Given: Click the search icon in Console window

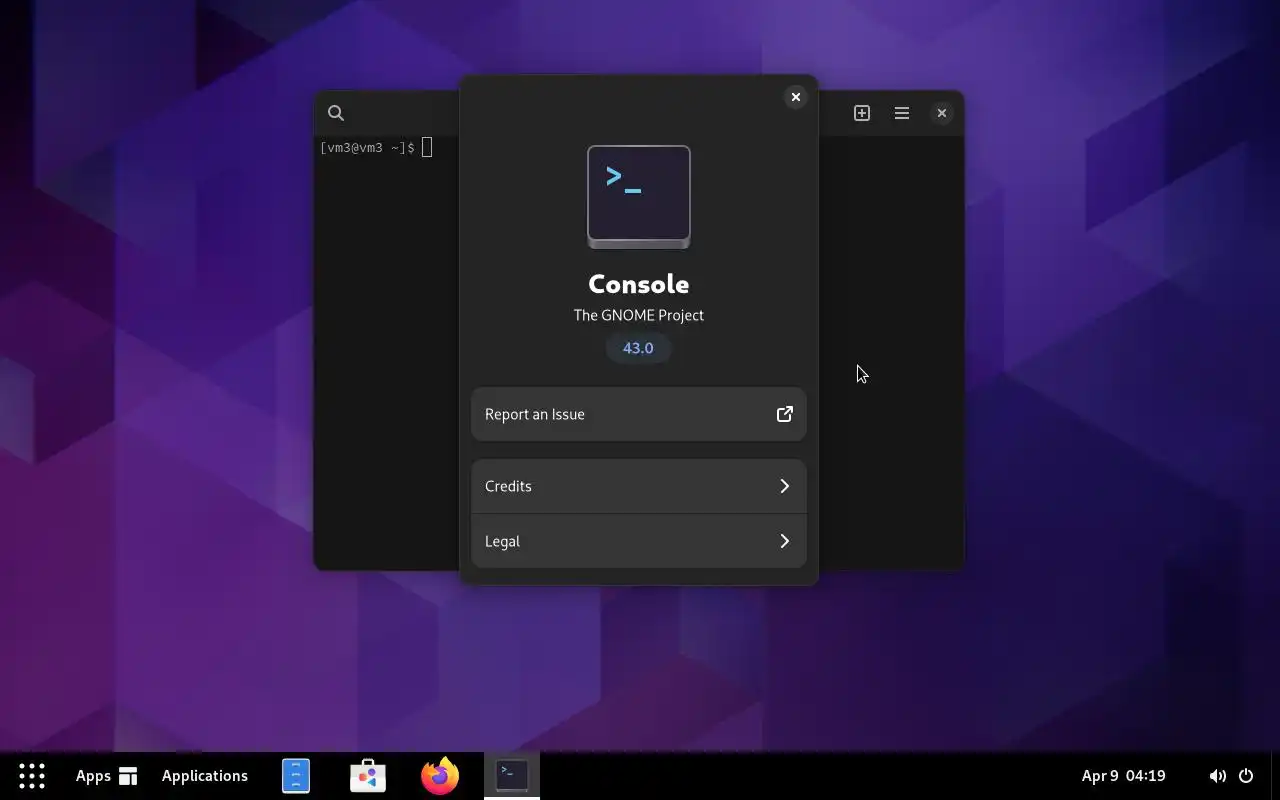Looking at the screenshot, I should point(336,113).
